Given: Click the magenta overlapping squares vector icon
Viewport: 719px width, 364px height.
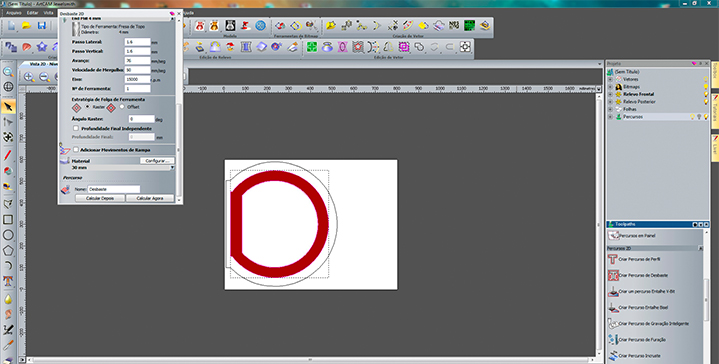Looking at the screenshot, I should 404,47.
